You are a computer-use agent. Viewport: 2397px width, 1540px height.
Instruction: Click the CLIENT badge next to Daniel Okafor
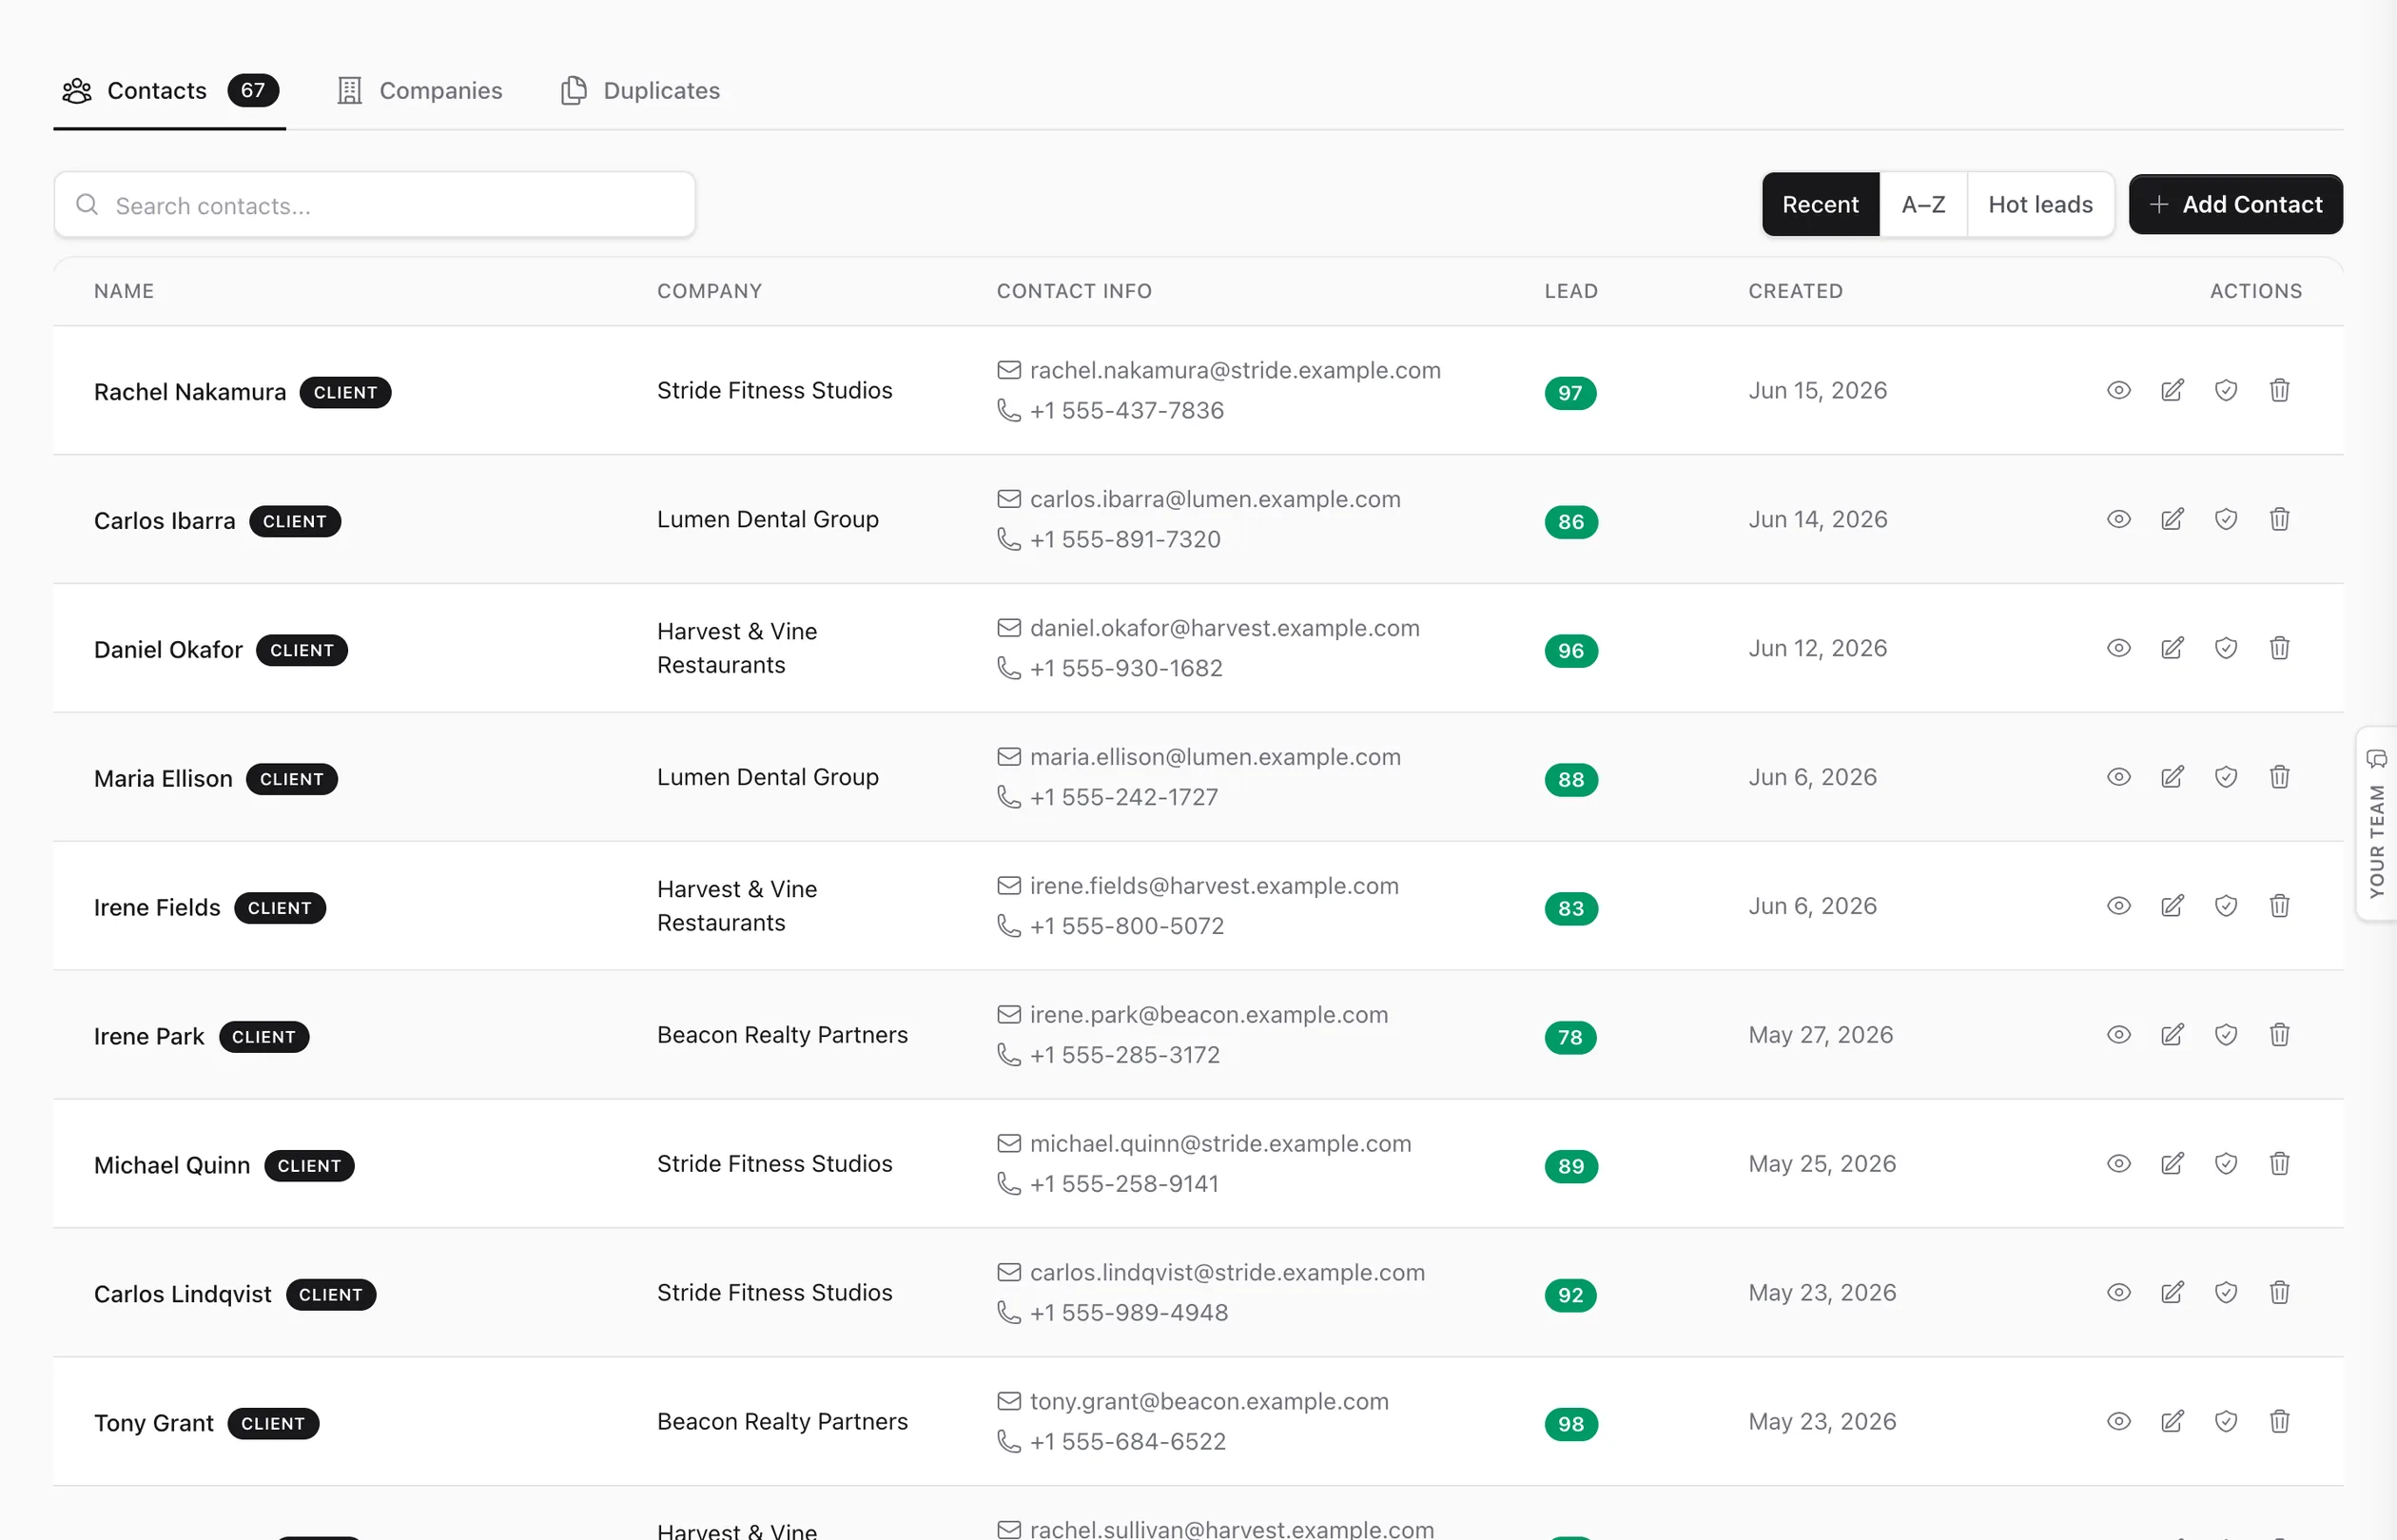point(302,651)
